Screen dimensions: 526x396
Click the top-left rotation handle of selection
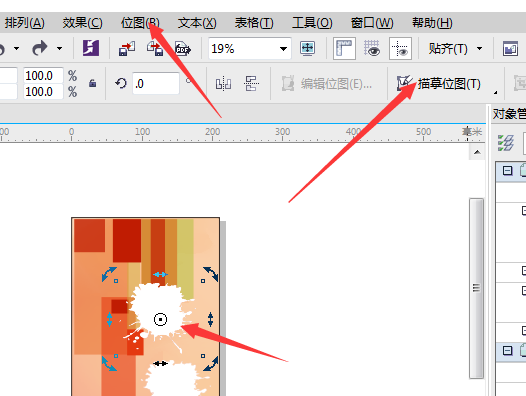tap(109, 274)
